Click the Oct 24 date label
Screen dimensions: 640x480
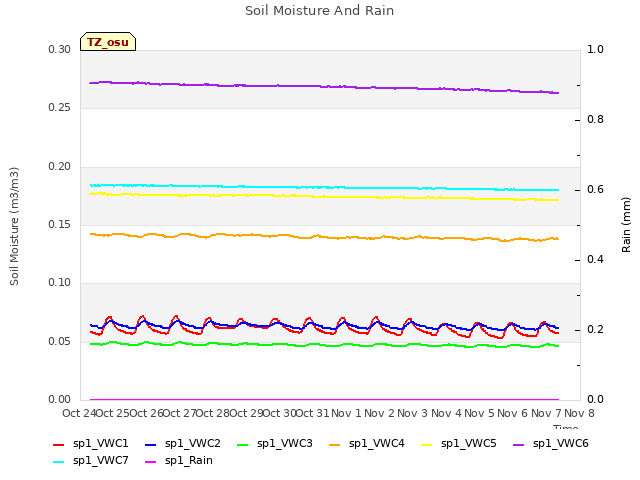79,413
